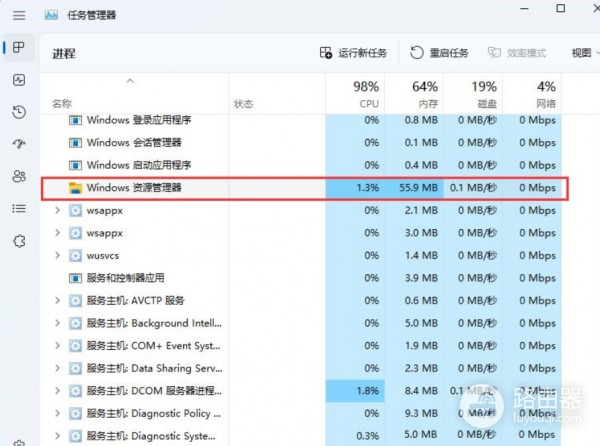Viewport: 600px width, 446px height.
Task: Click 运行新任务 (Run new task) button
Action: coord(353,53)
